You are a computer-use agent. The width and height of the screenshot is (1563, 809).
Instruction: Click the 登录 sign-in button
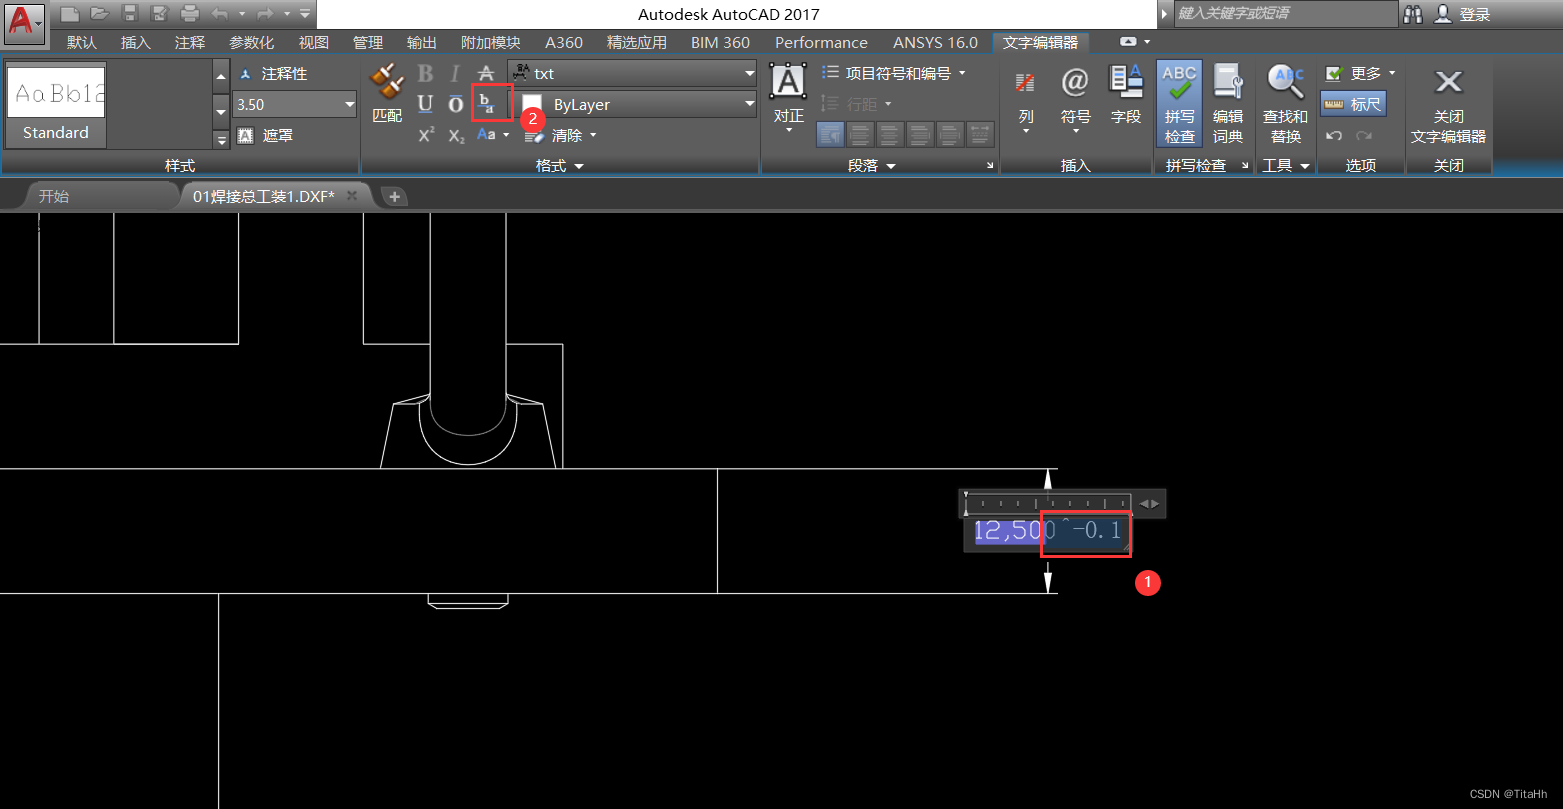pos(1463,14)
